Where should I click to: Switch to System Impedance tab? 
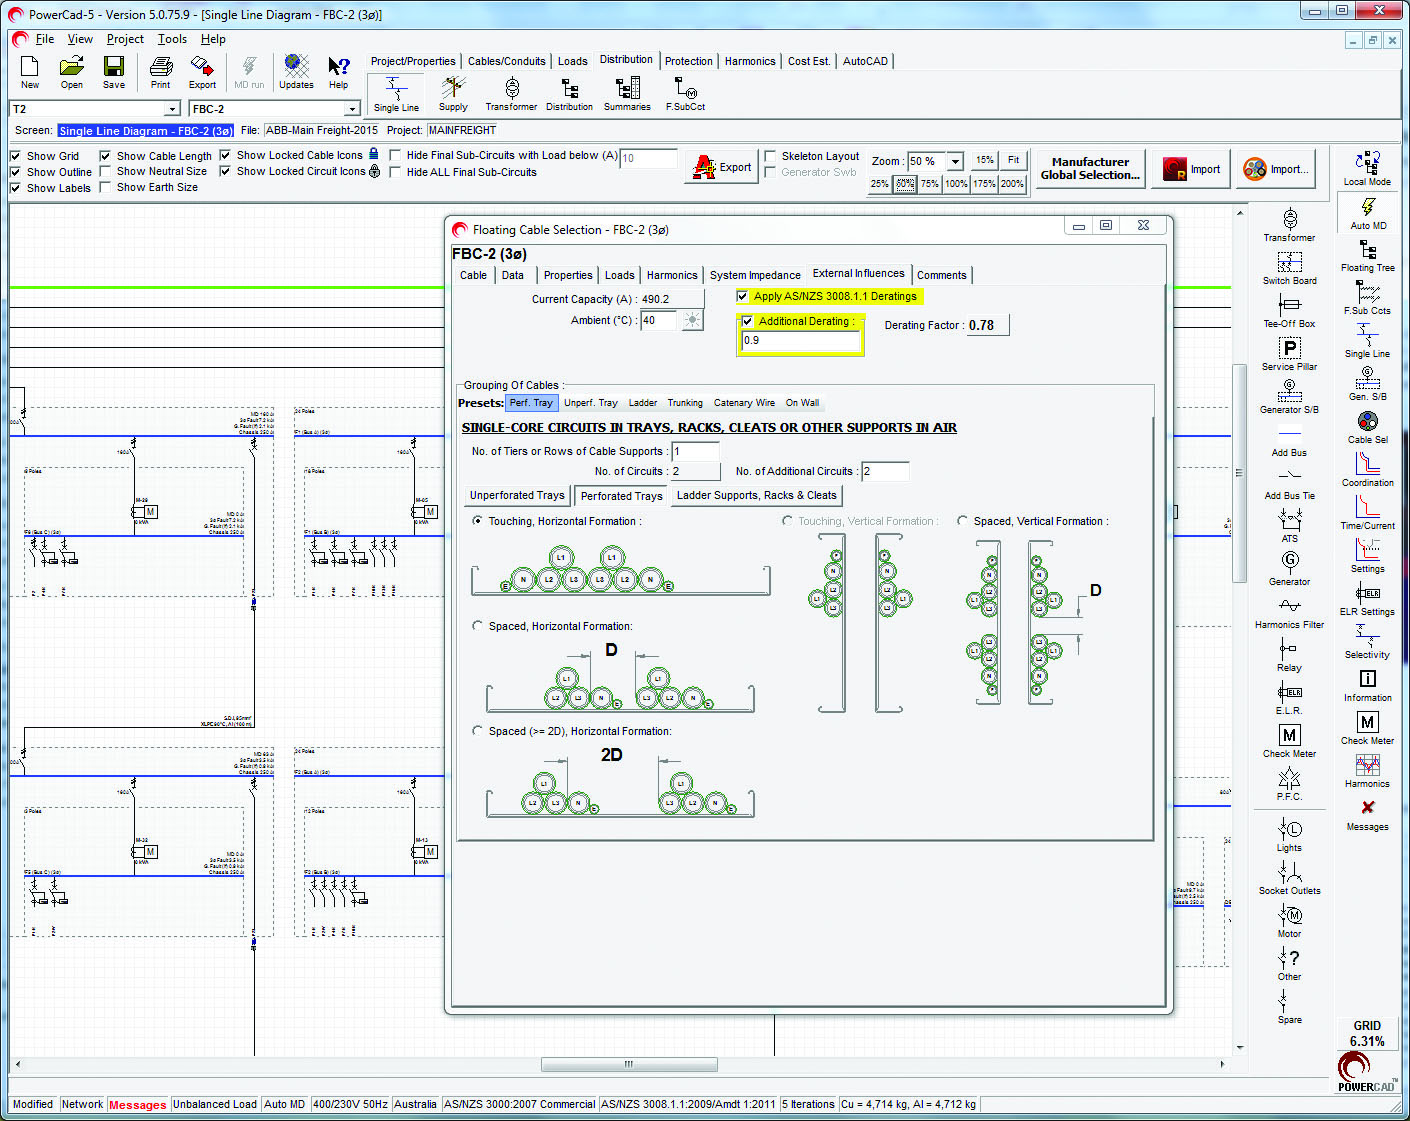click(755, 275)
